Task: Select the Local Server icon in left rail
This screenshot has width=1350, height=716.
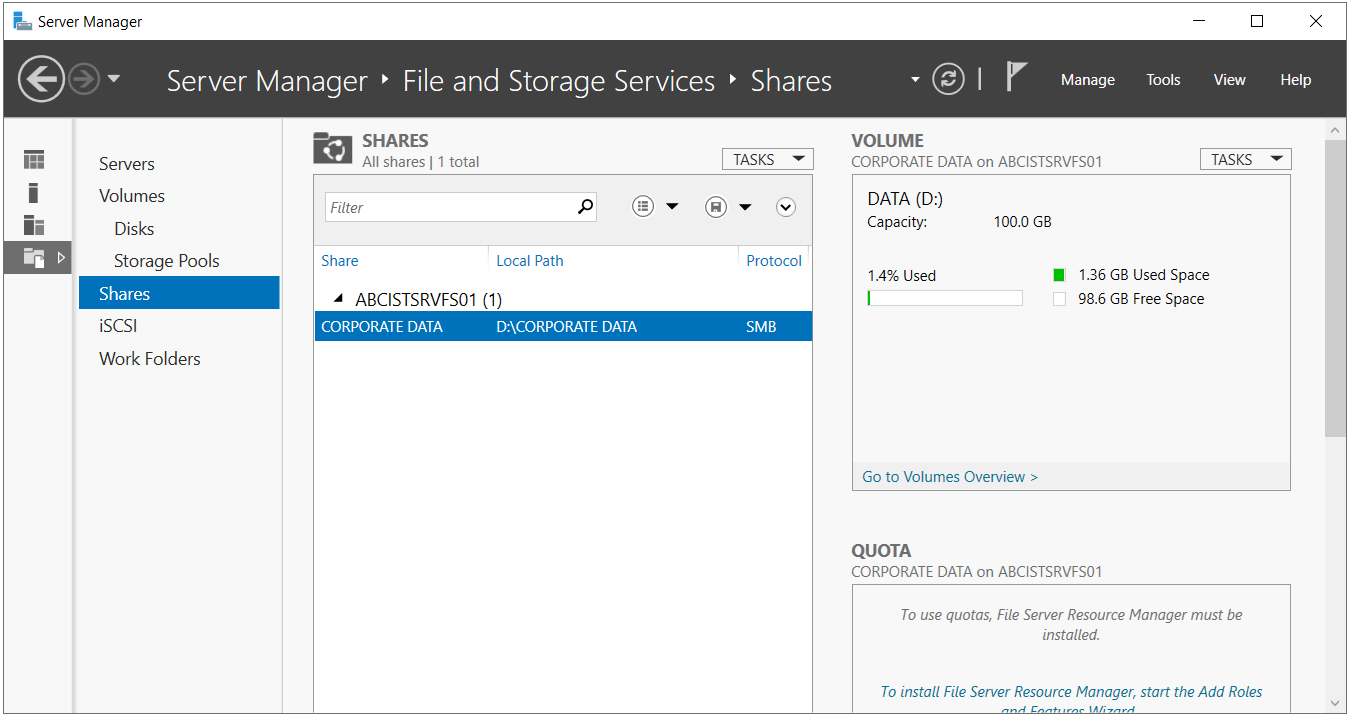Action: (33, 193)
